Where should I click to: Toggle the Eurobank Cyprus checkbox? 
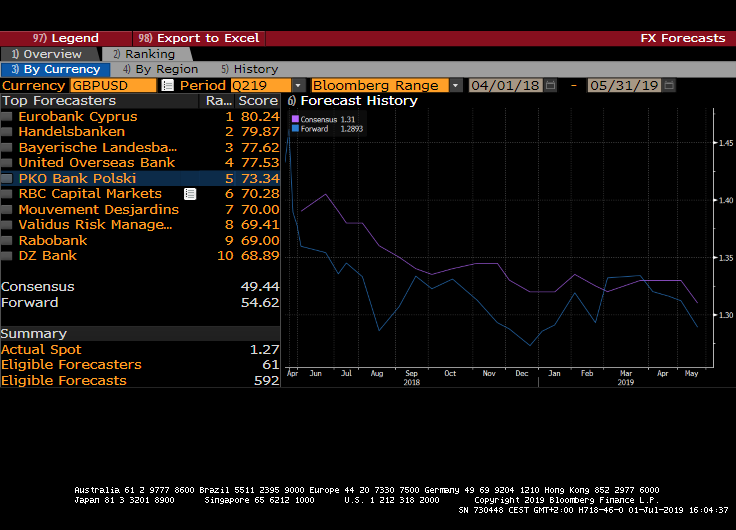coord(8,117)
